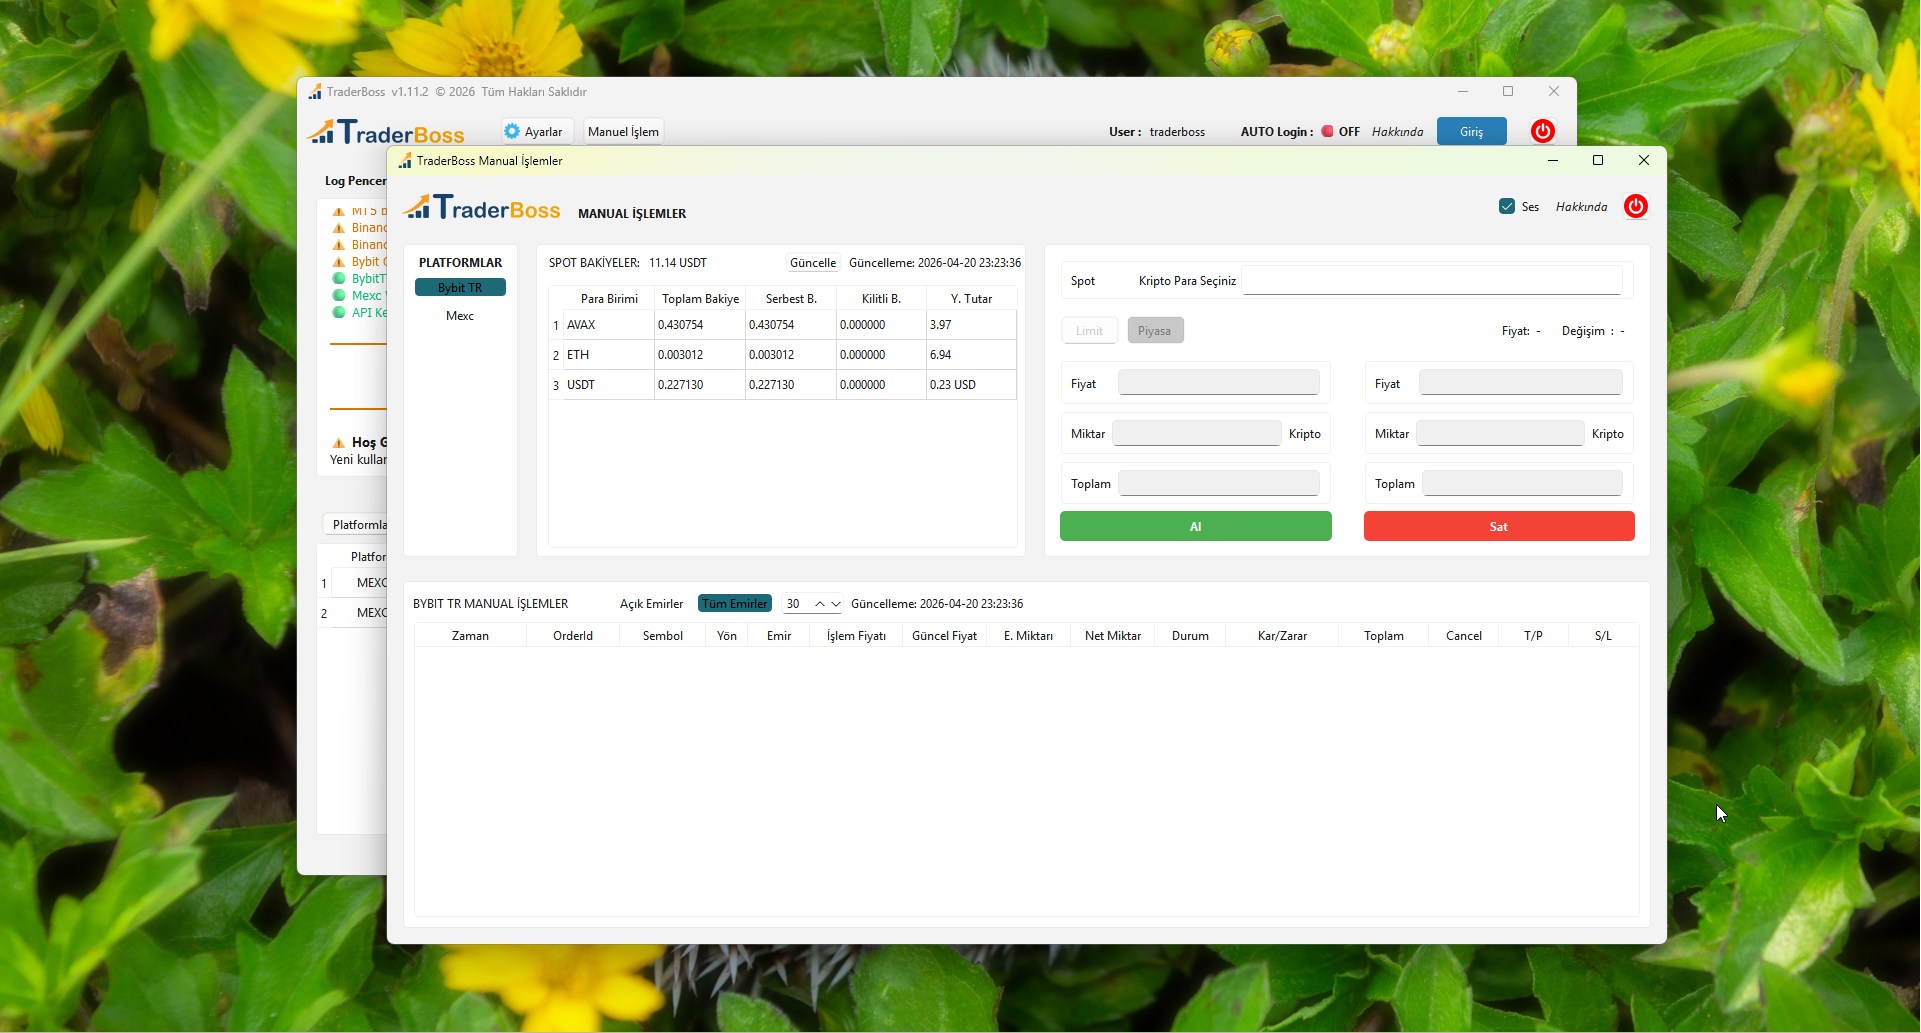Click the T/P column header
This screenshot has width=1921, height=1033.
[1533, 636]
